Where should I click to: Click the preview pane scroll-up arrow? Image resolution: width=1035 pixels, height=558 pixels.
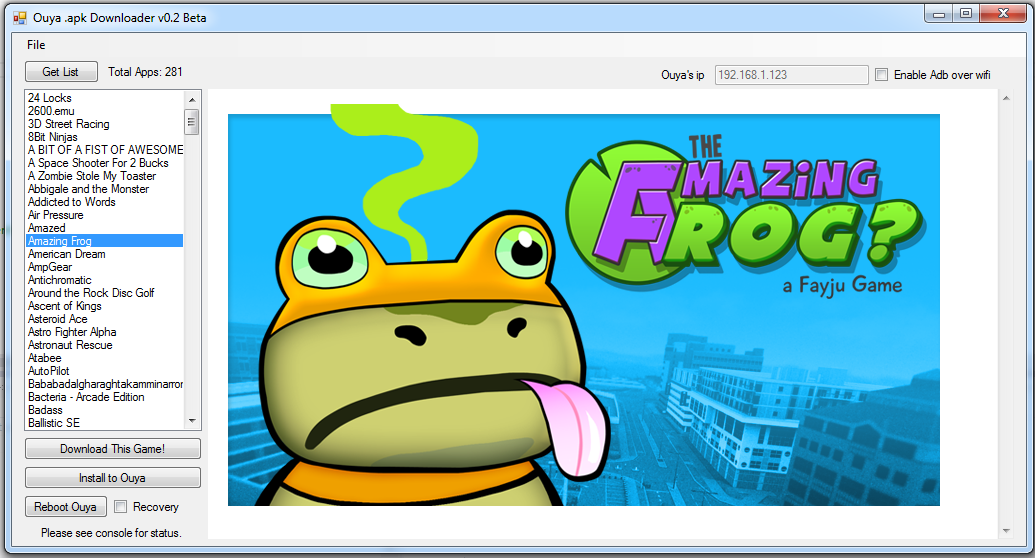pos(1006,98)
